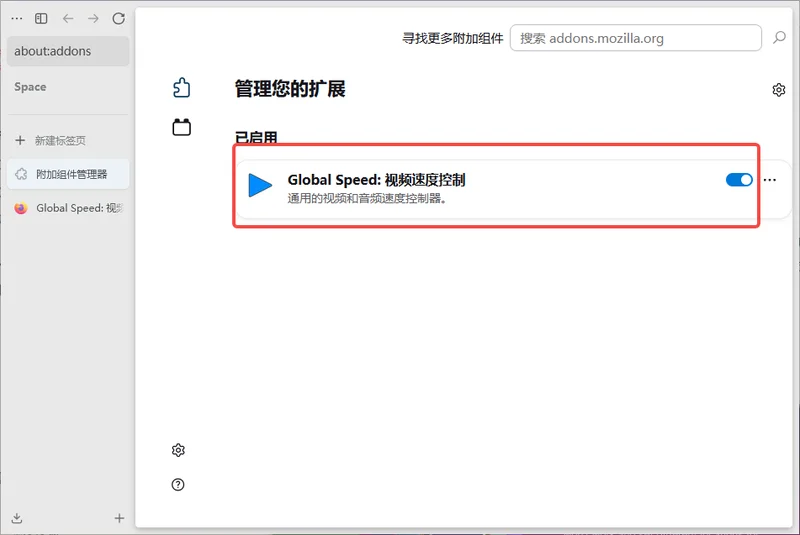Click the 通用的视频和音频速度控制器 description
800x535 pixels.
point(367,198)
